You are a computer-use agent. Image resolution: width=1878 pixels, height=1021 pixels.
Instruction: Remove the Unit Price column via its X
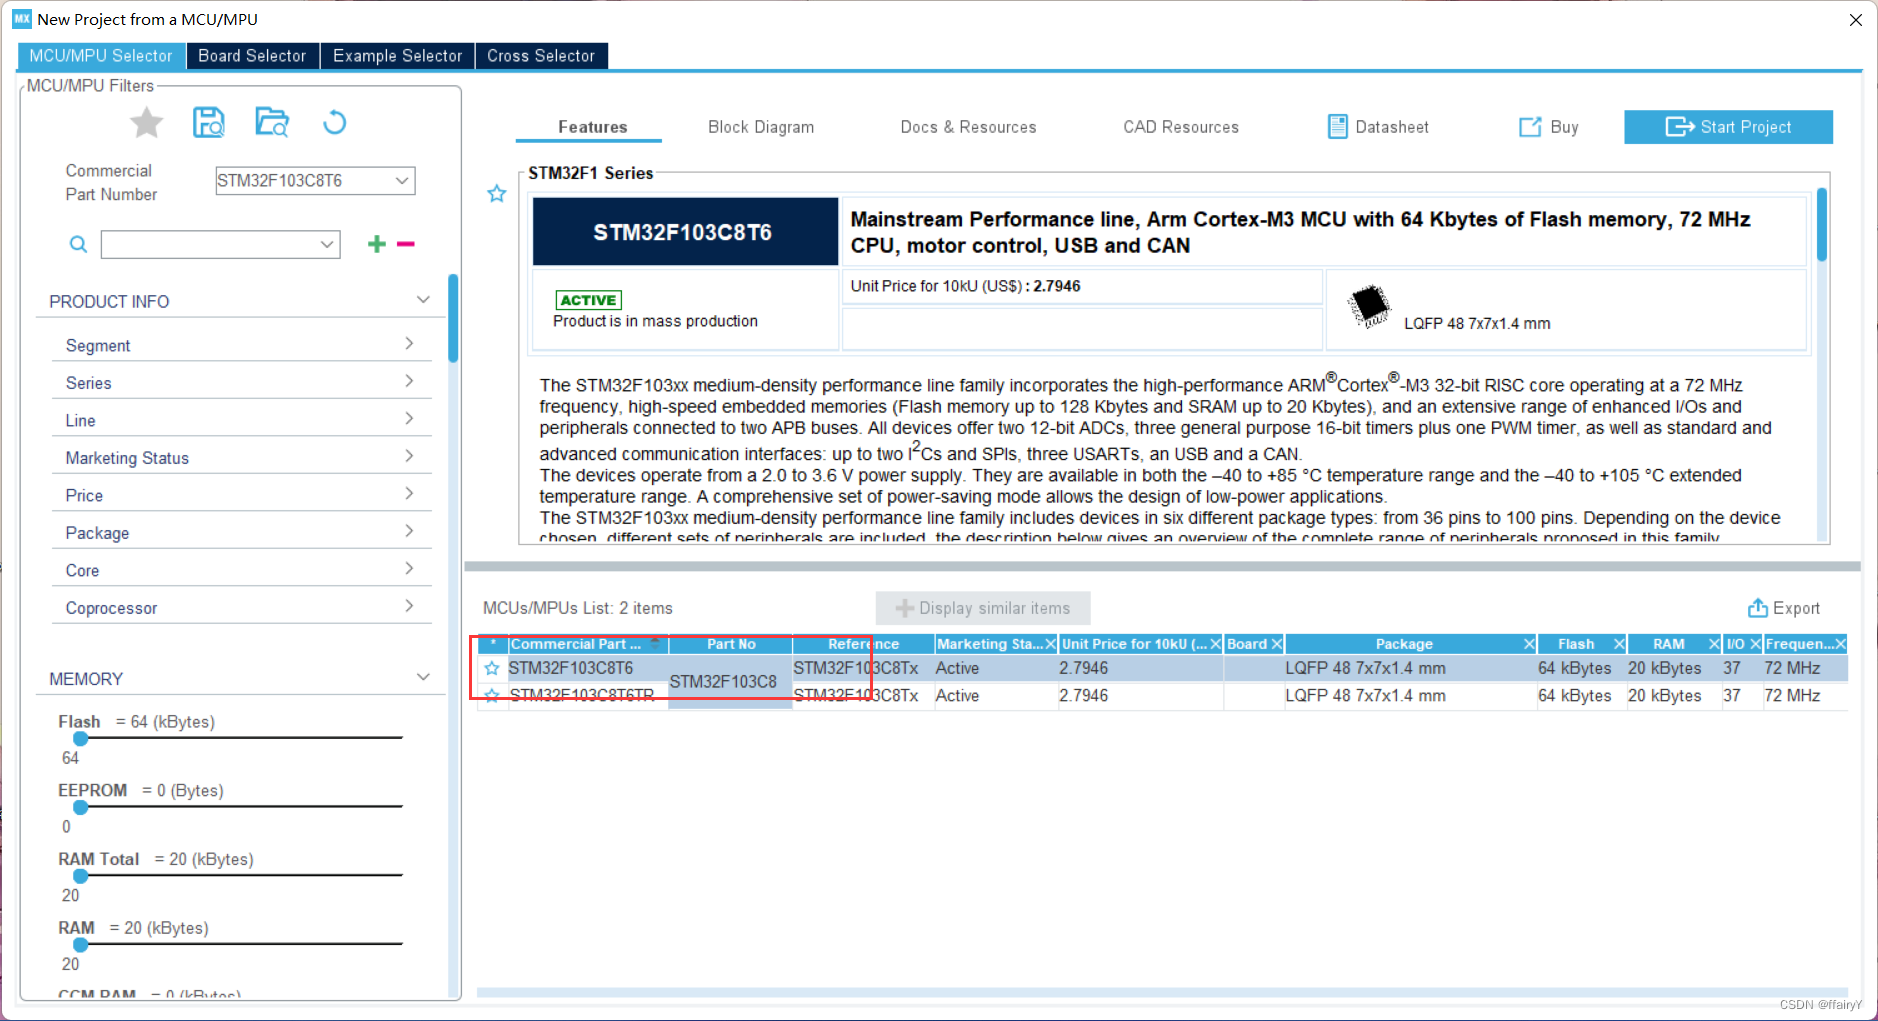[x=1215, y=644]
